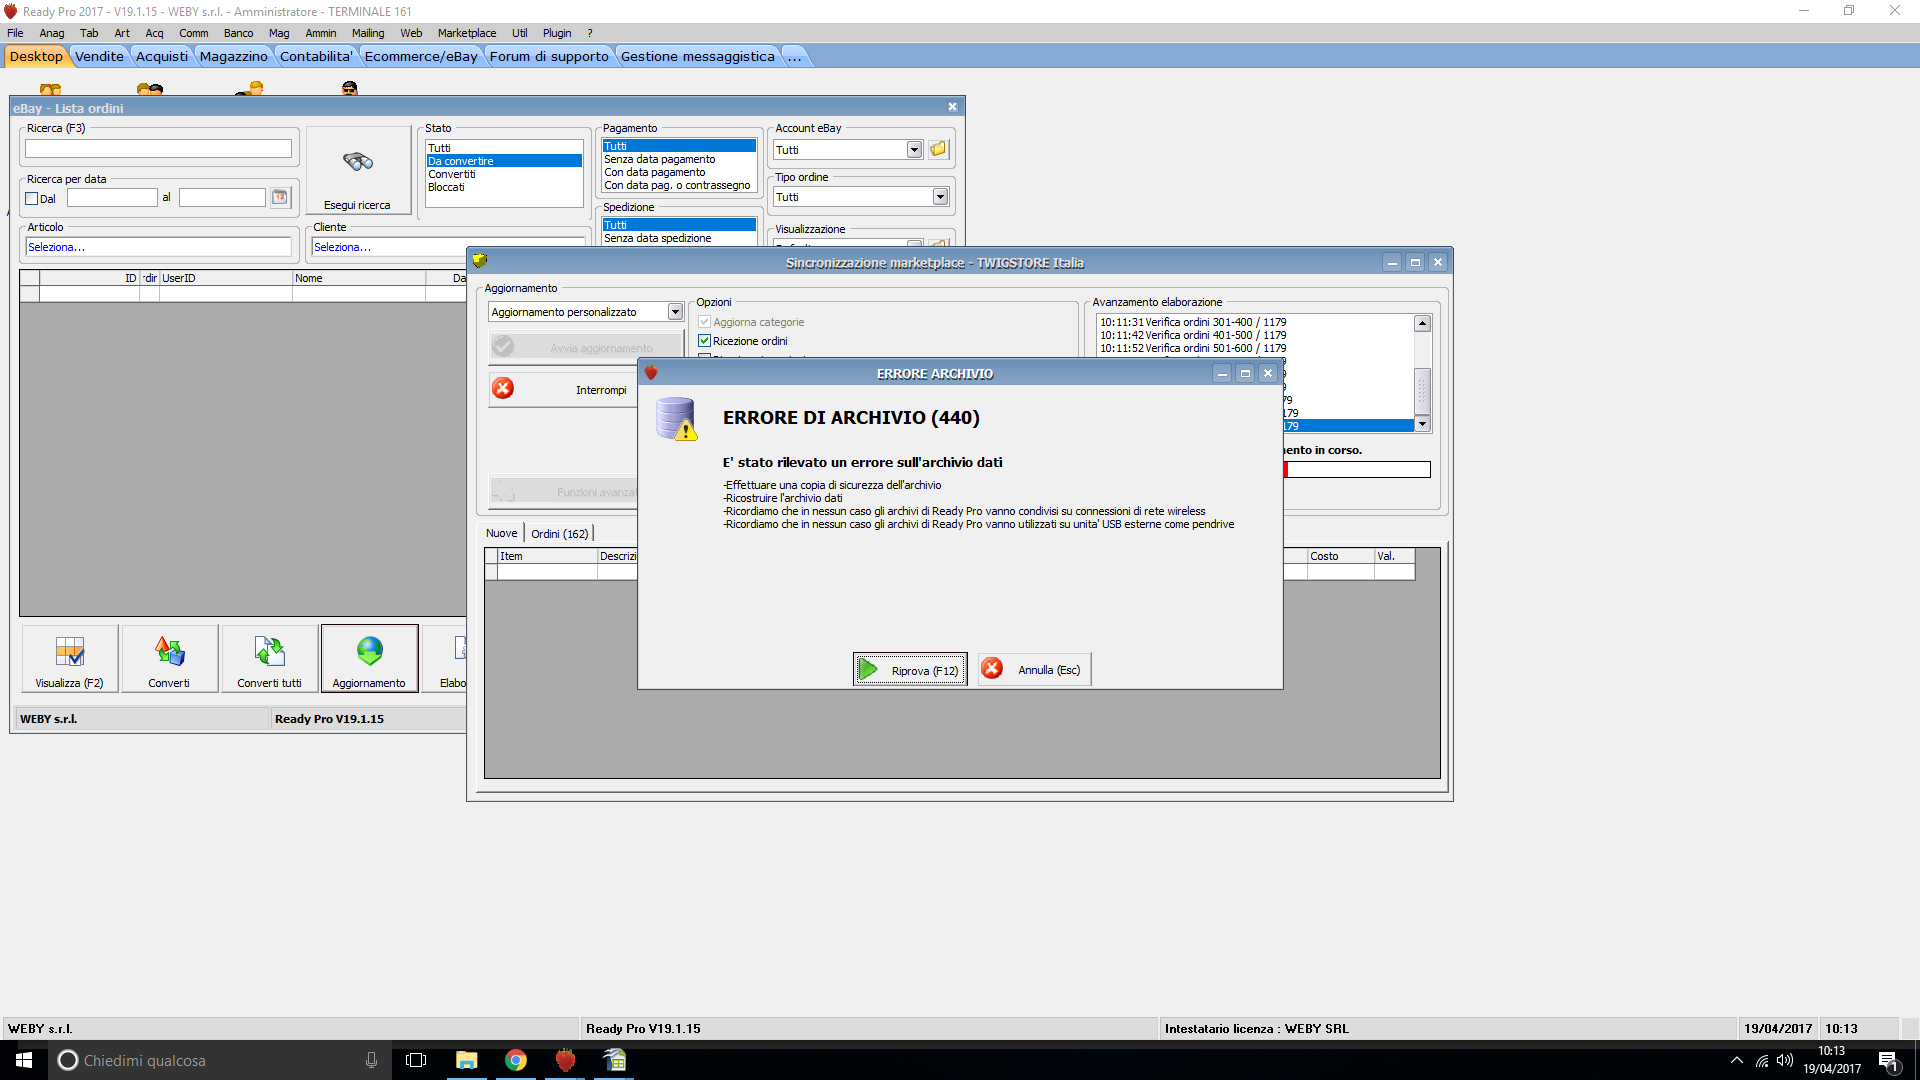1920x1080 pixels.
Task: Click the red Interrompi stop icon
Action: coord(503,389)
